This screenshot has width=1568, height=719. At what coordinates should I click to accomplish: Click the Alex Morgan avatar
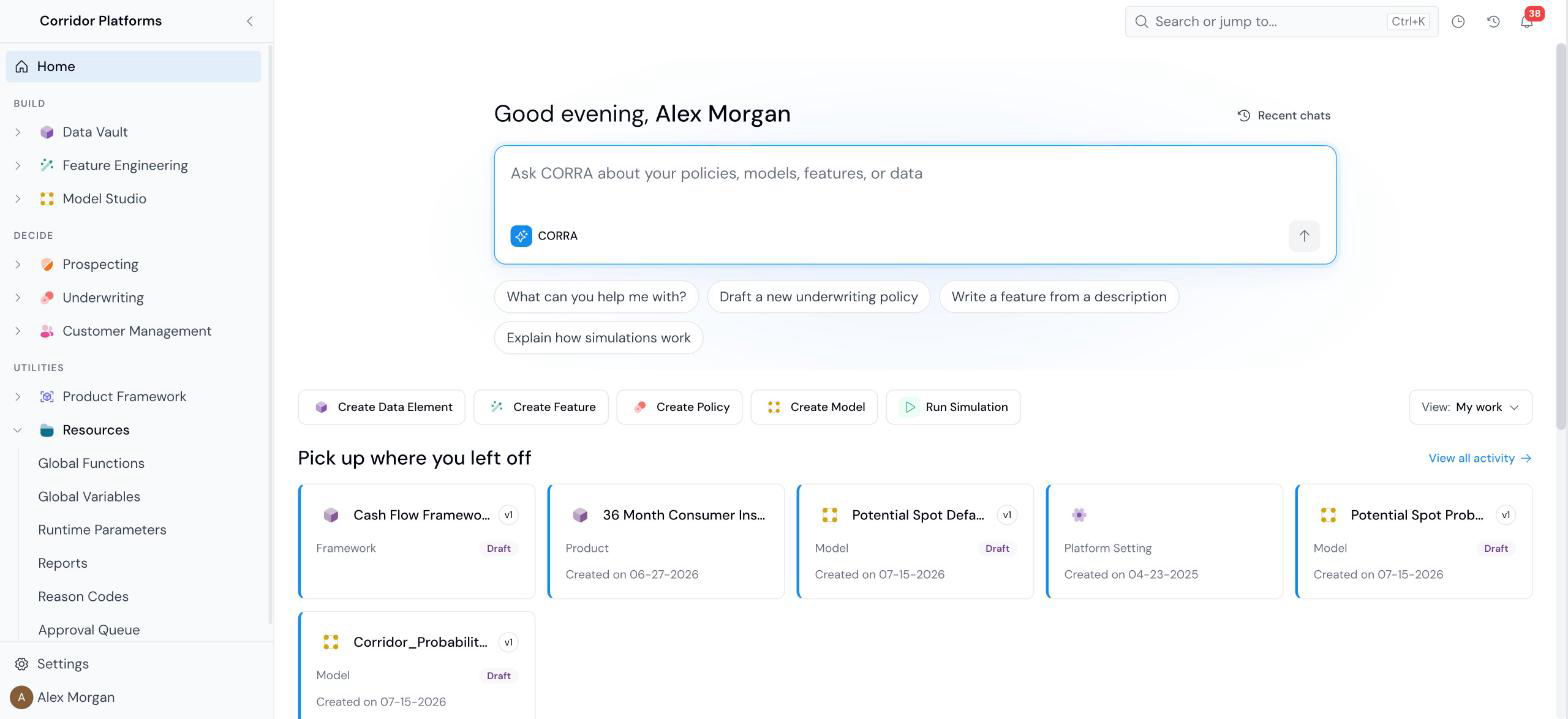21,697
